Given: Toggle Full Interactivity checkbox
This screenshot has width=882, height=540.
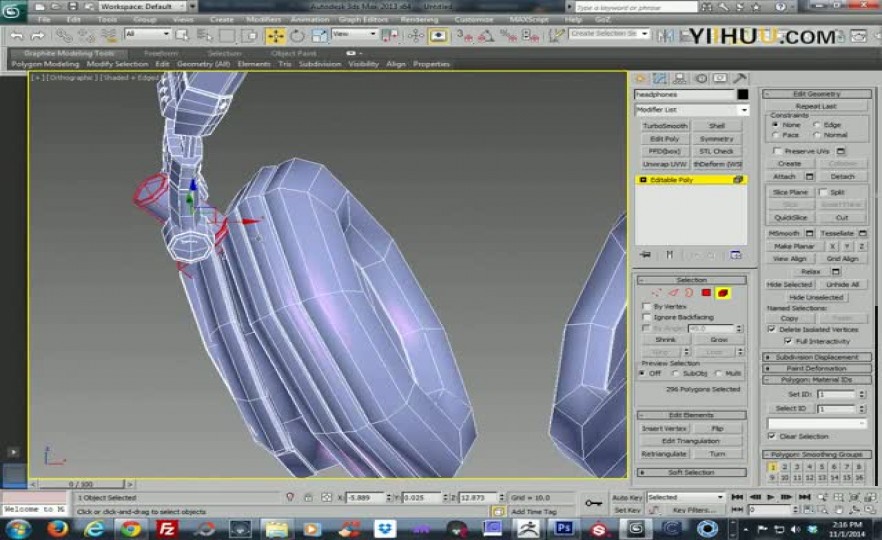Looking at the screenshot, I should click(788, 341).
